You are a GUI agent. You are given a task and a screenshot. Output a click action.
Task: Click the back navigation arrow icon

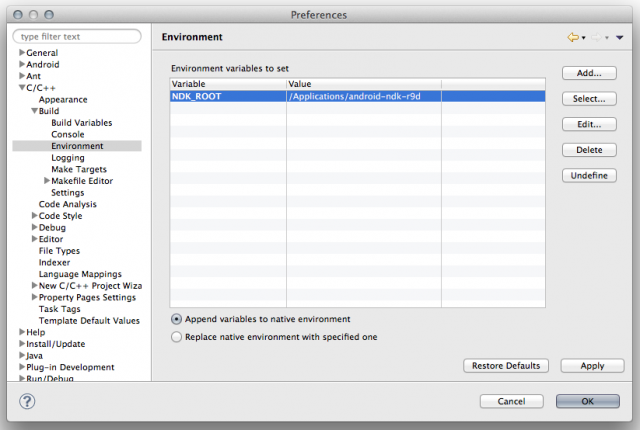(x=572, y=37)
